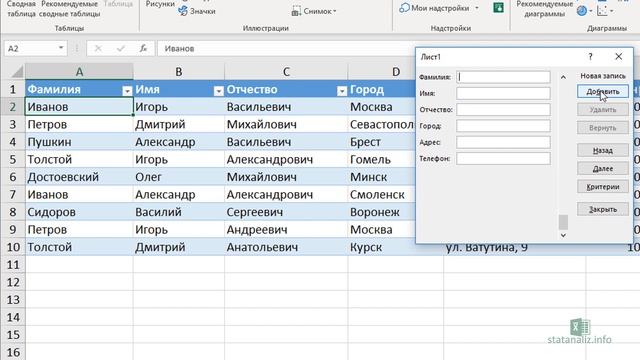This screenshot has height=360, width=640.
Task: Click the Добавить button in form
Action: (x=602, y=91)
